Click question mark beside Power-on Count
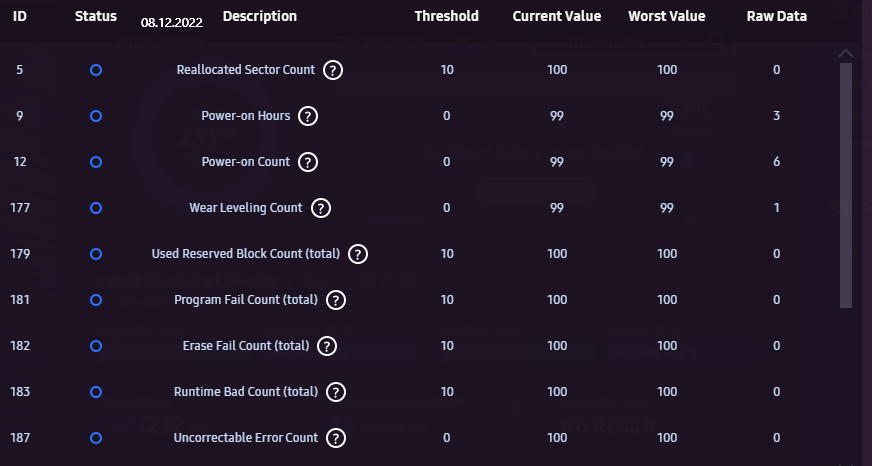 click(x=309, y=162)
